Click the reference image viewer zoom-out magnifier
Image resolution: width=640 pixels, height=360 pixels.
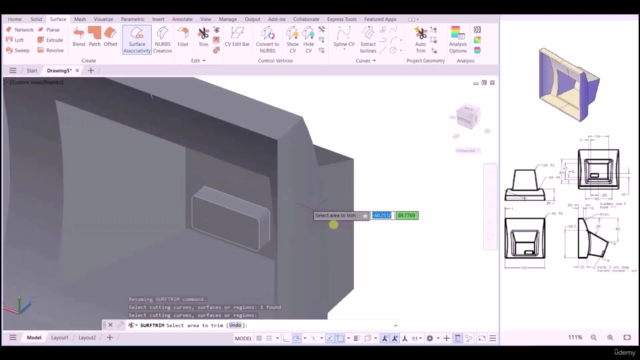click(594, 338)
